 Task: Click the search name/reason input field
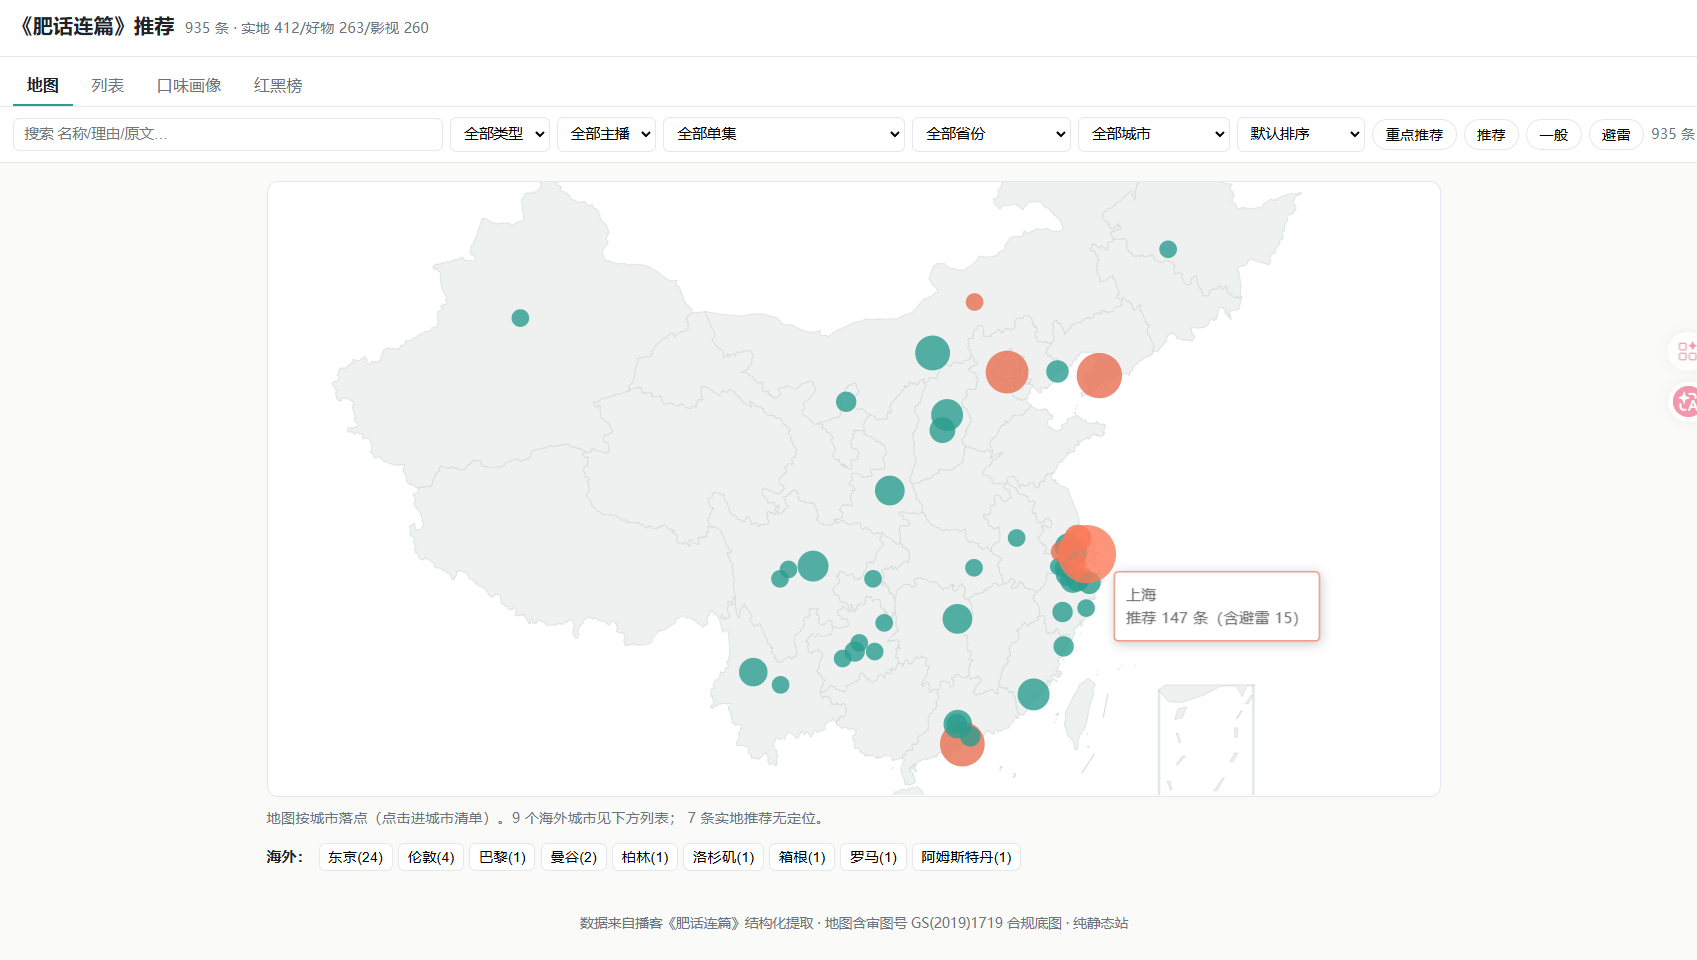[x=228, y=134]
